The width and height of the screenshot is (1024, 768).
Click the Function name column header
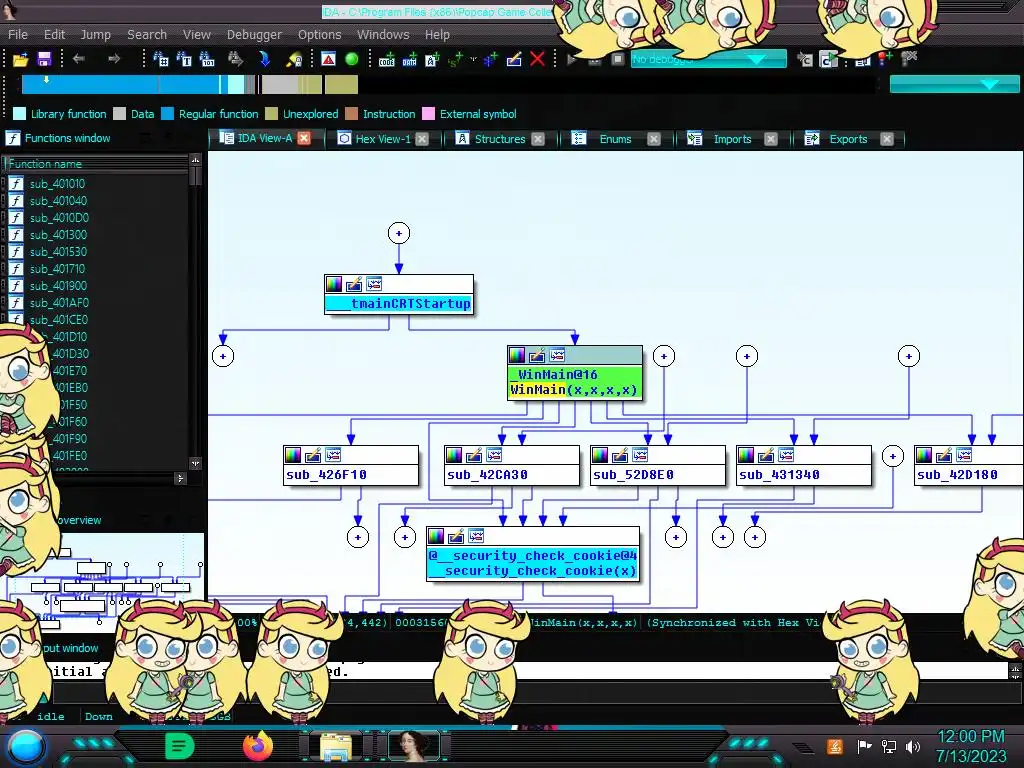(97, 164)
